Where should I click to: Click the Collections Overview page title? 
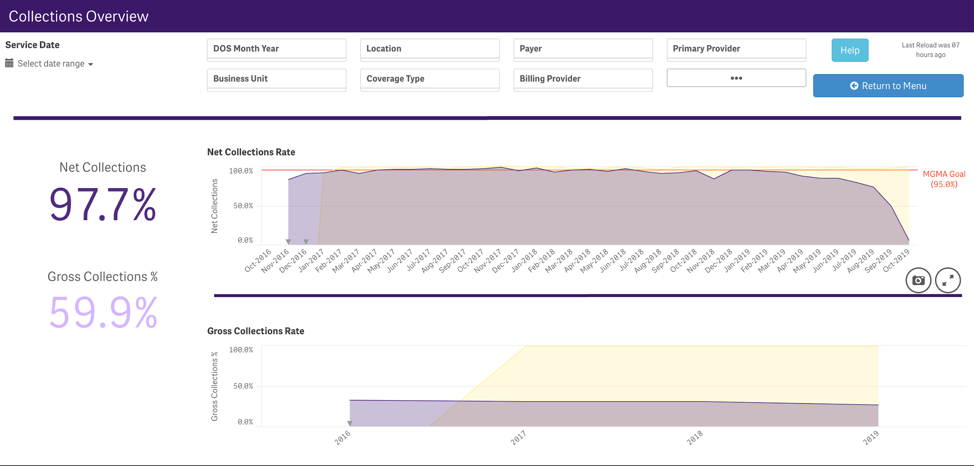[79, 16]
